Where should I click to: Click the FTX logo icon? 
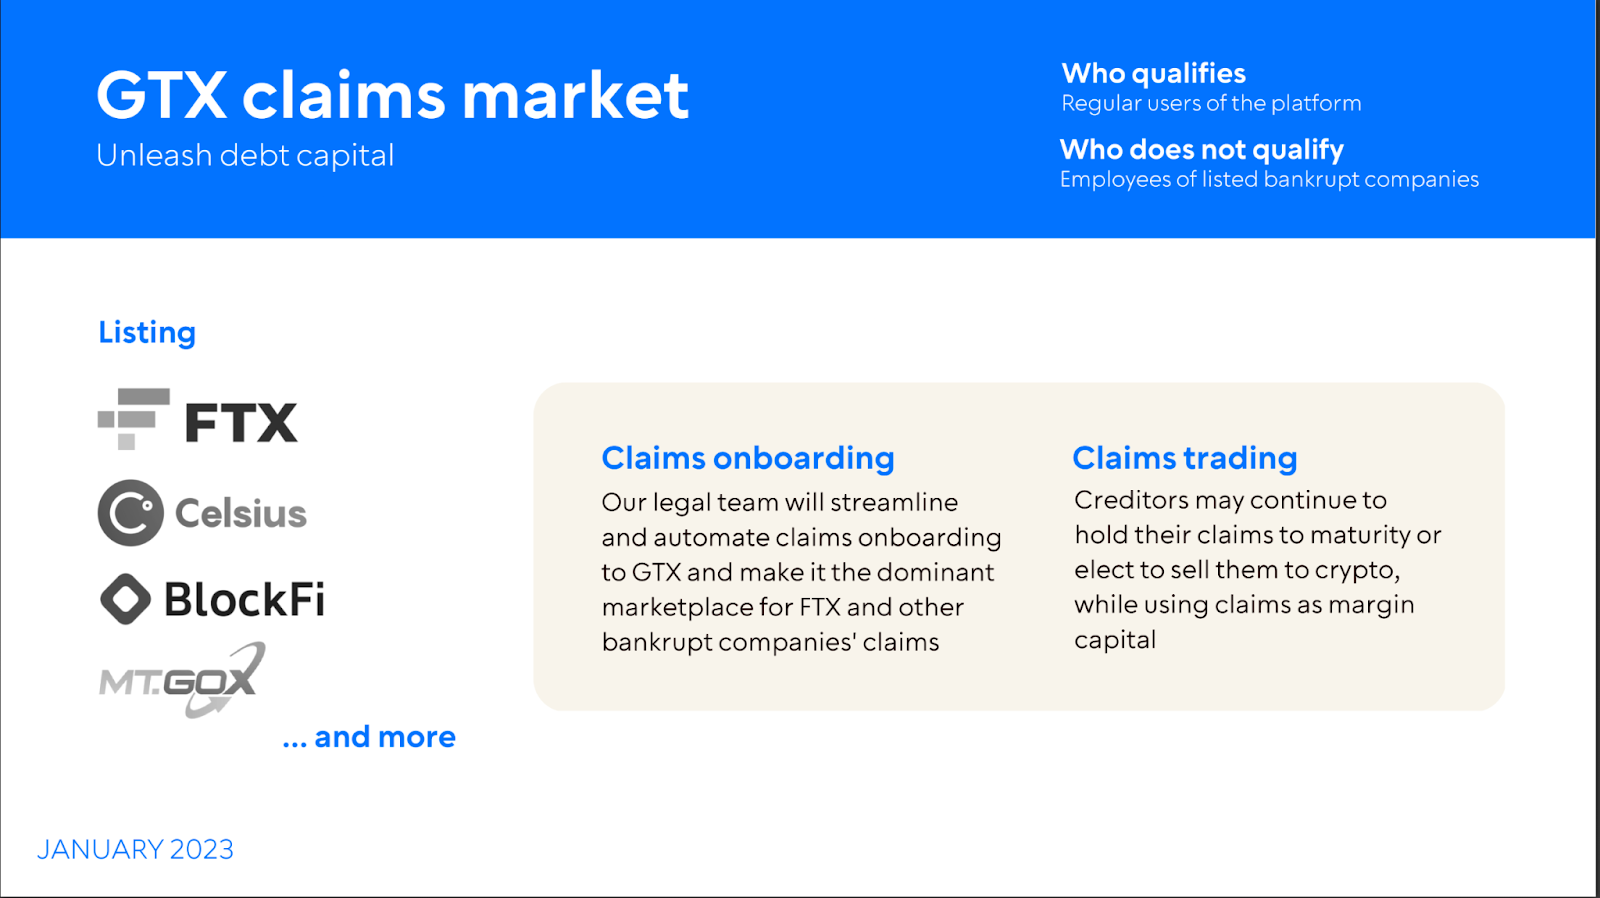click(134, 419)
